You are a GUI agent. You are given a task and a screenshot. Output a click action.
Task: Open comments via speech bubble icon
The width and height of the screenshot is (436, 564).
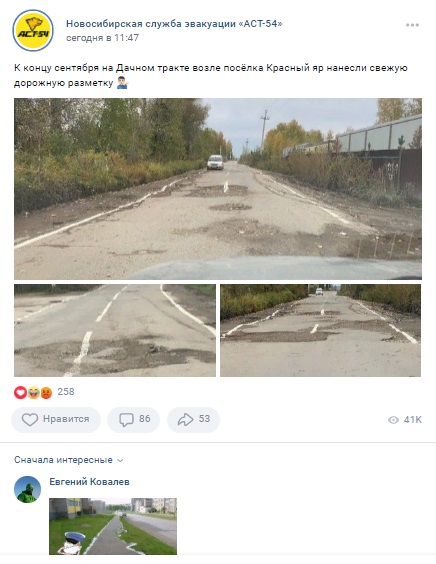(x=126, y=419)
